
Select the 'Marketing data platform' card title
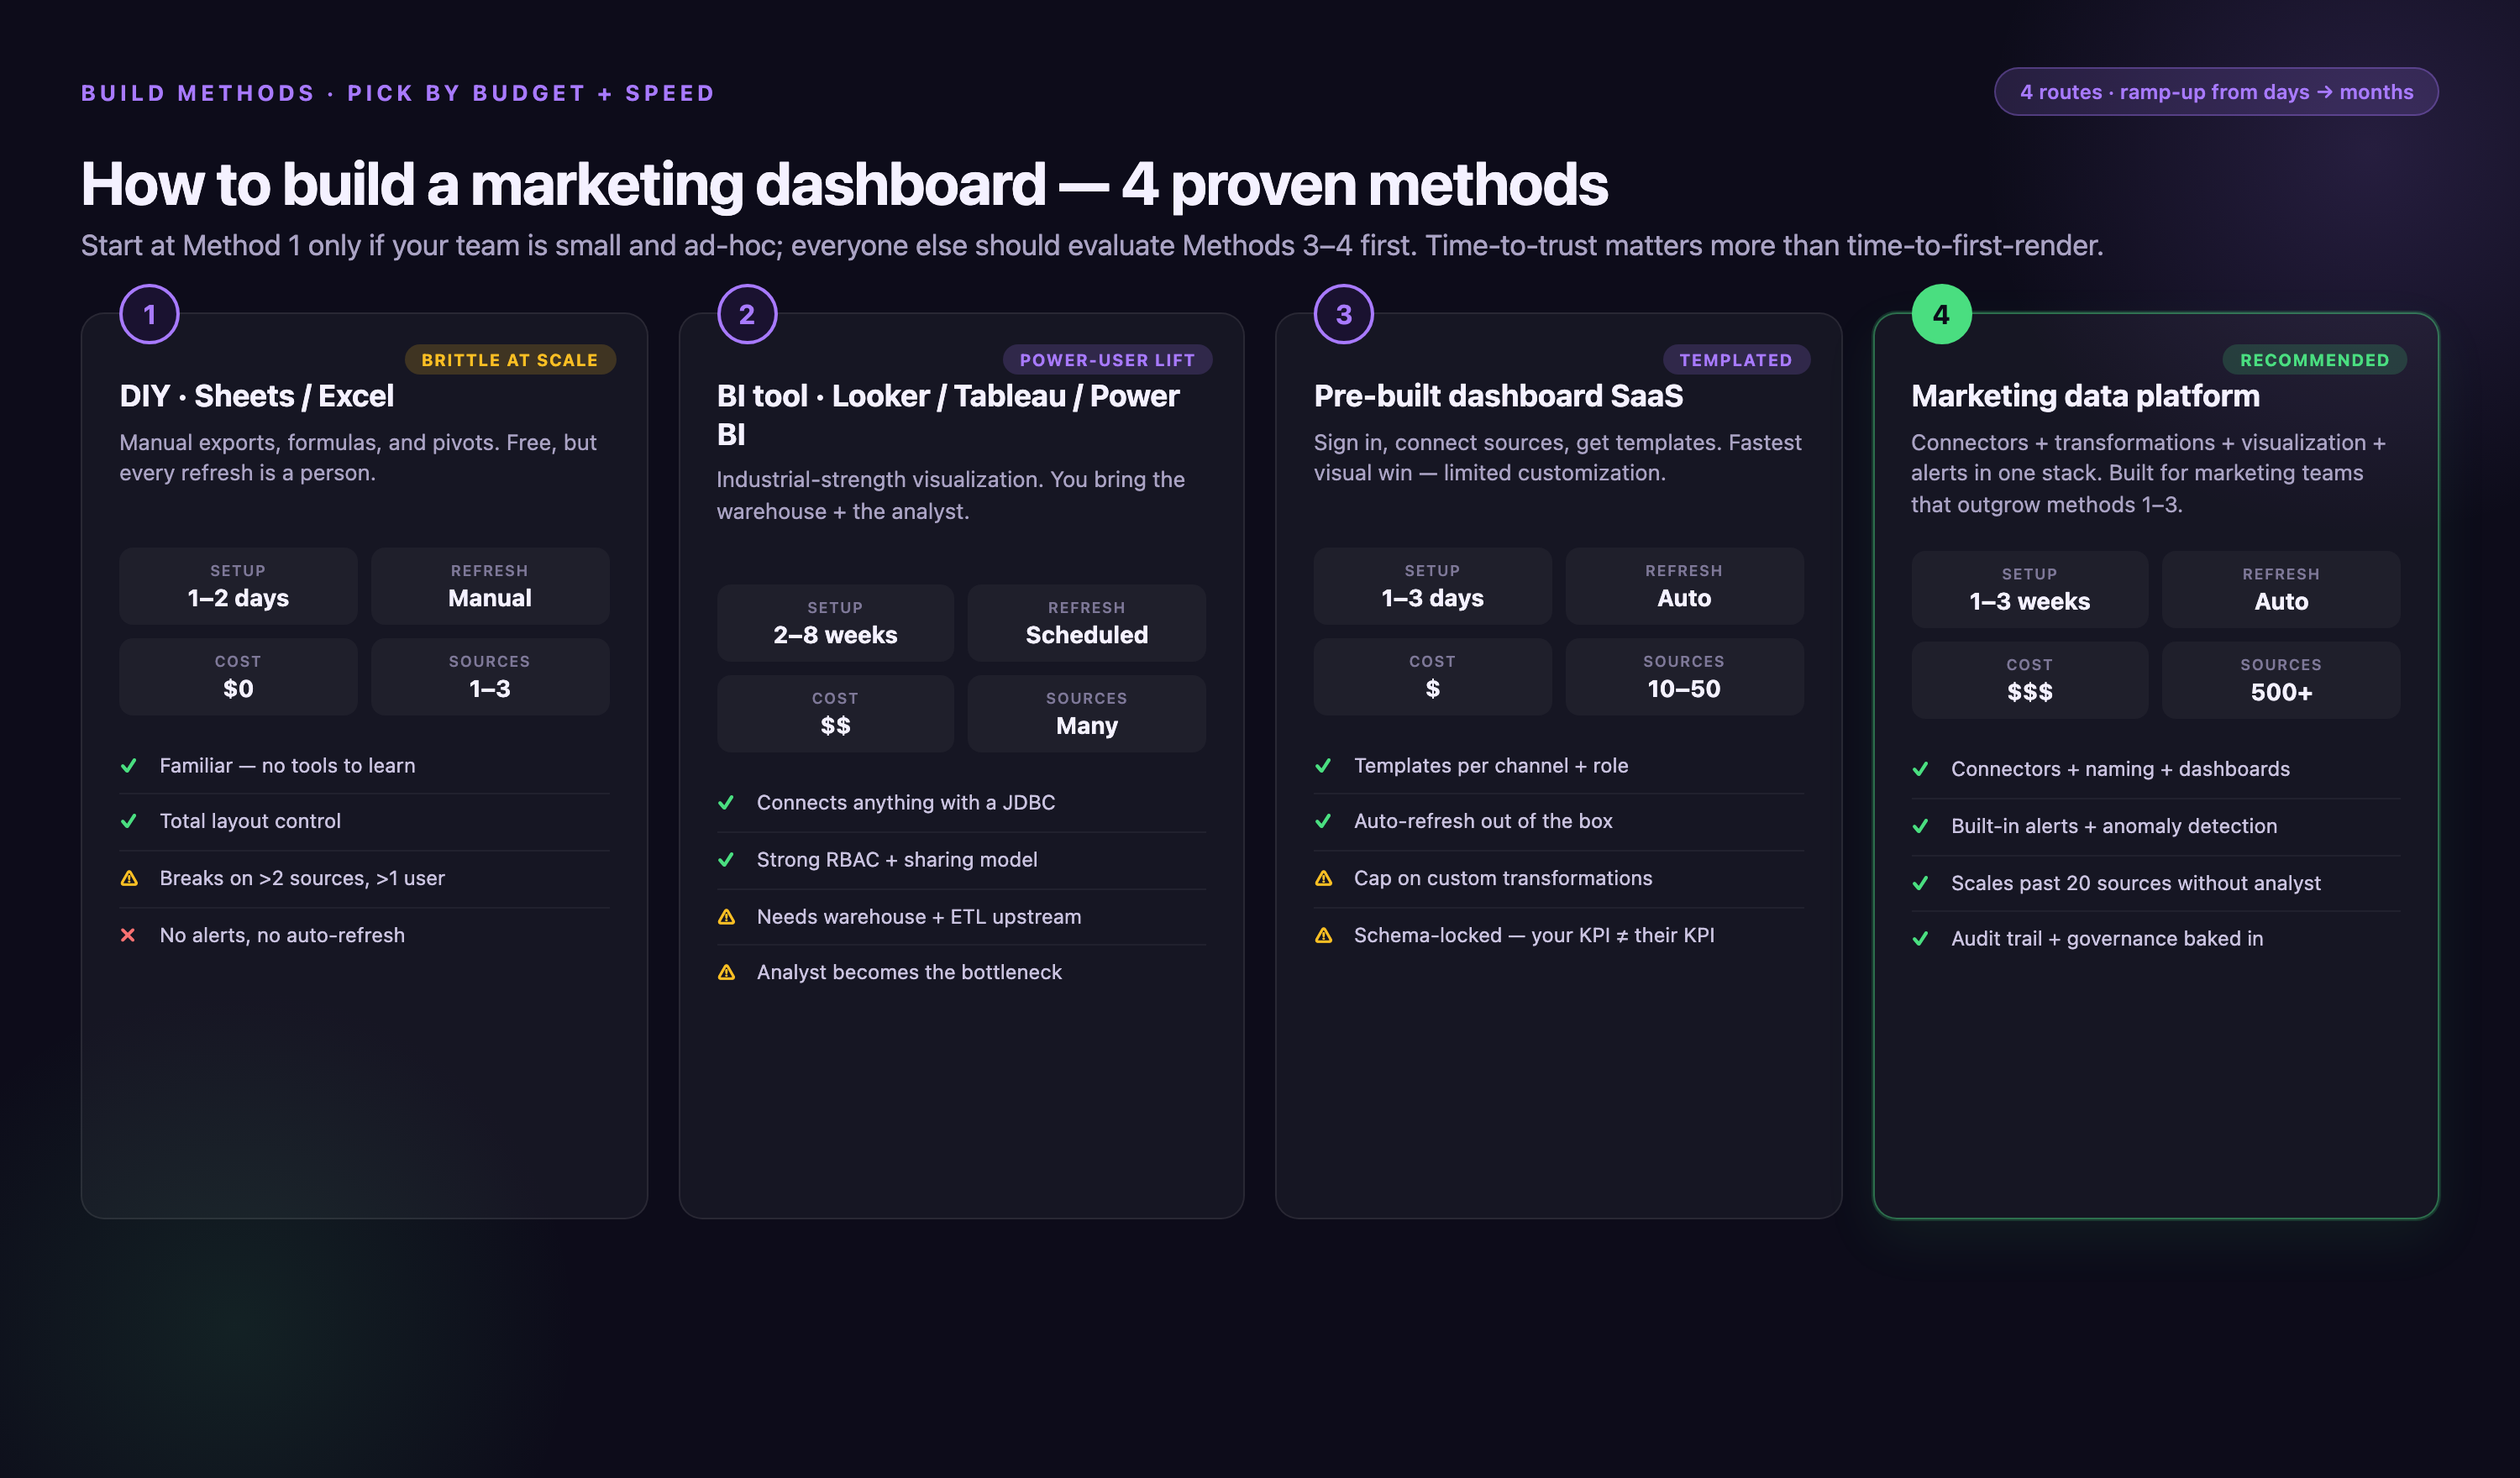[2085, 396]
